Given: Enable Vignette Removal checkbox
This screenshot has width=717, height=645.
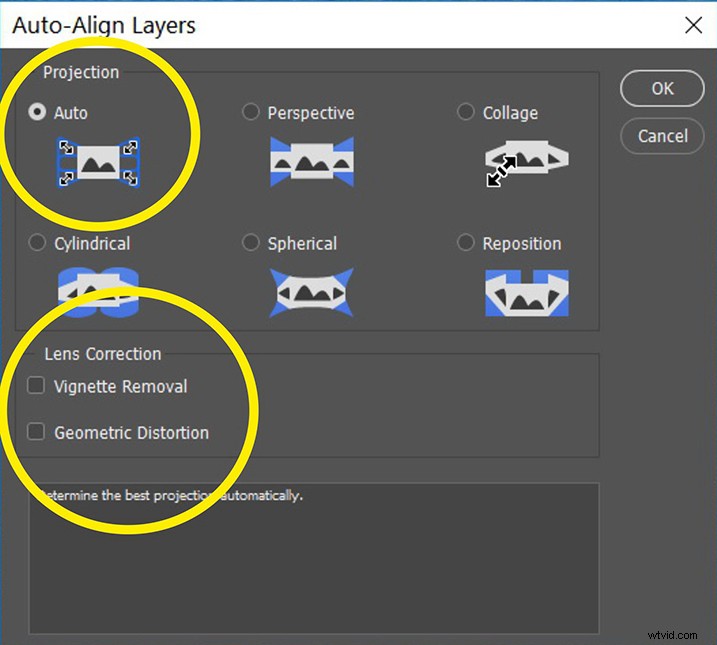Looking at the screenshot, I should tap(36, 385).
